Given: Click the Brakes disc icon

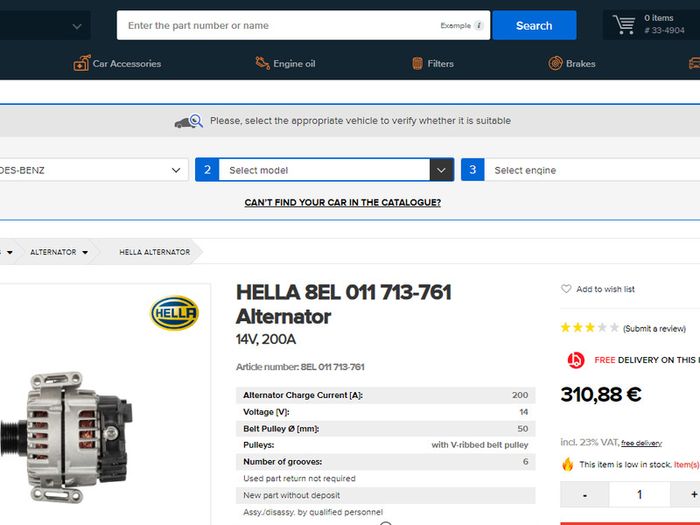Looking at the screenshot, I should [555, 63].
